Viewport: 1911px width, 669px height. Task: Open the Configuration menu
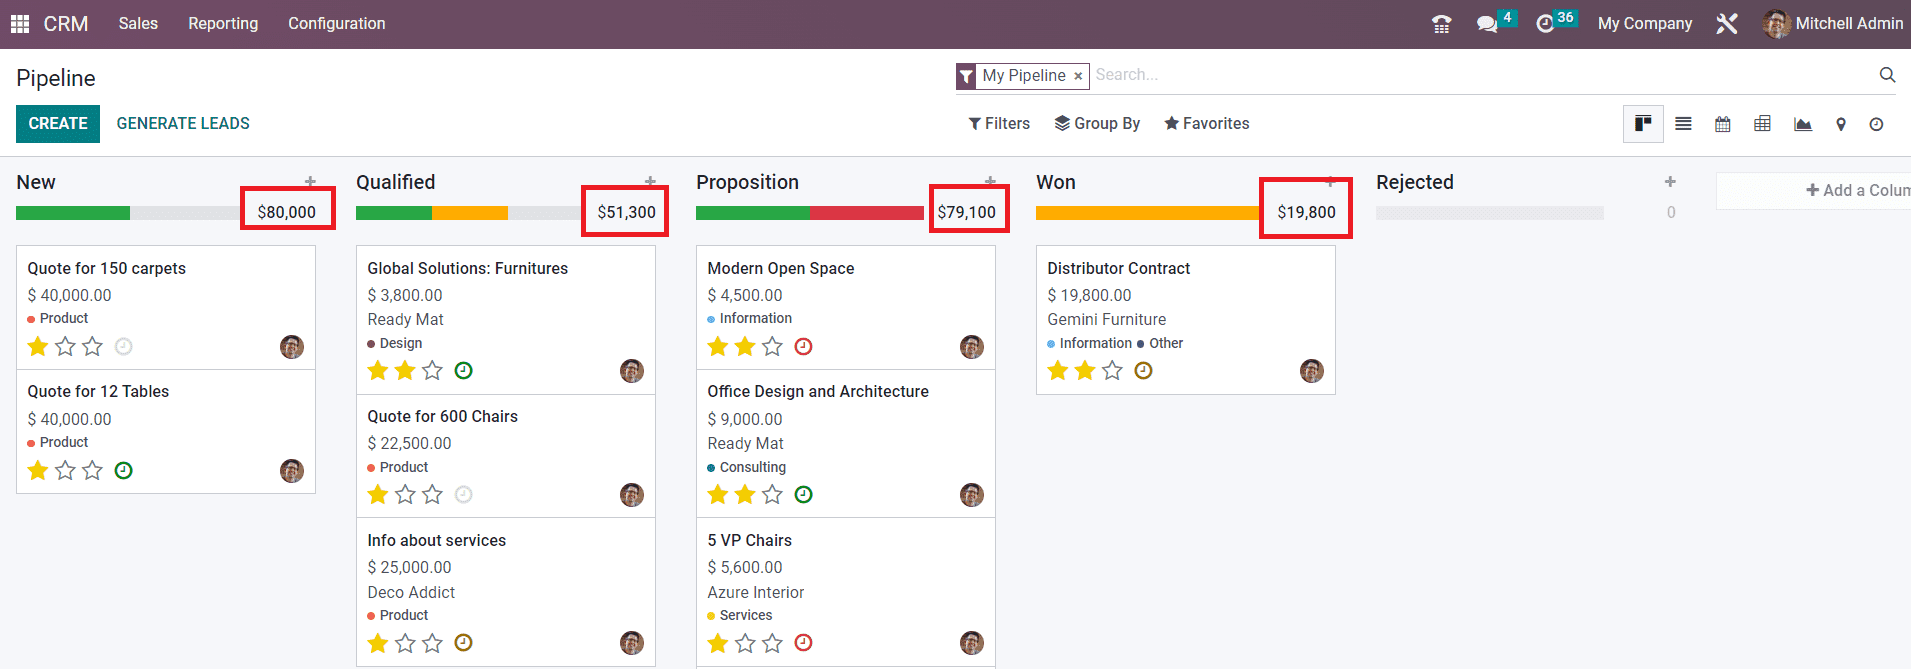click(336, 24)
